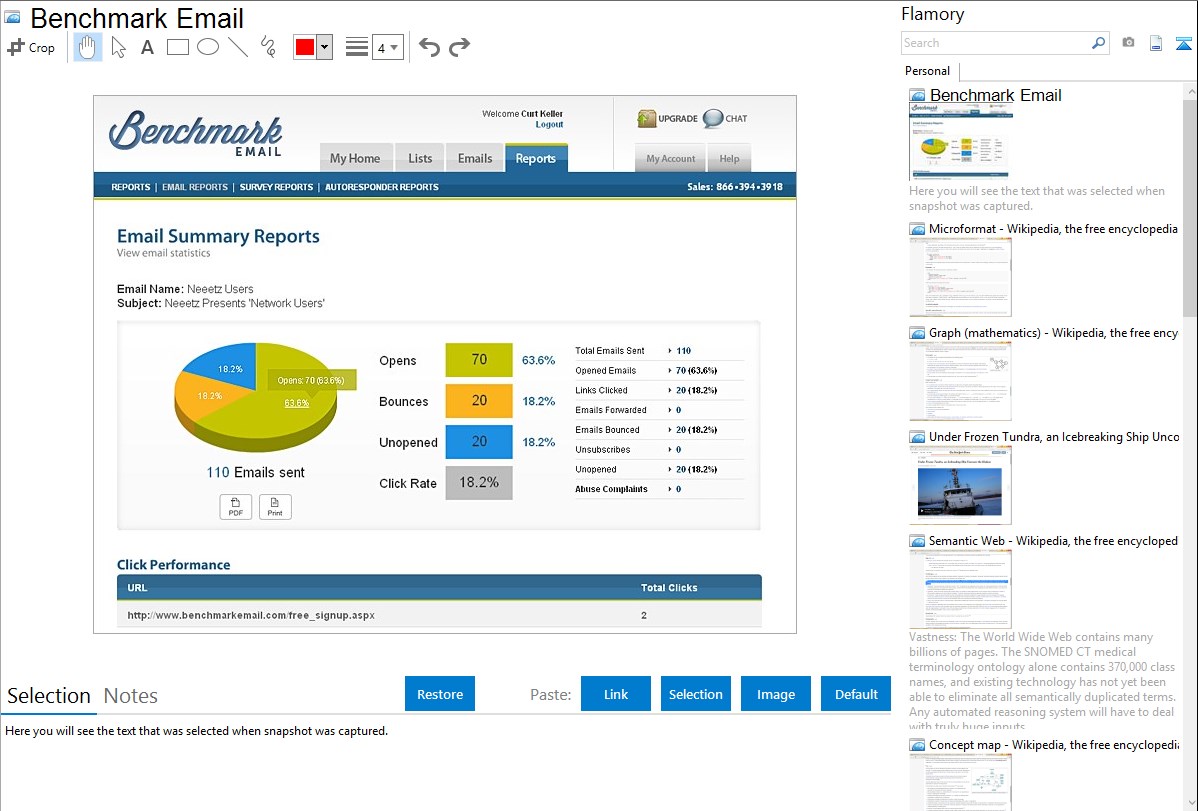Viewport: 1198px width, 811px height.
Task: Click the My Account tab
Action: click(x=671, y=158)
